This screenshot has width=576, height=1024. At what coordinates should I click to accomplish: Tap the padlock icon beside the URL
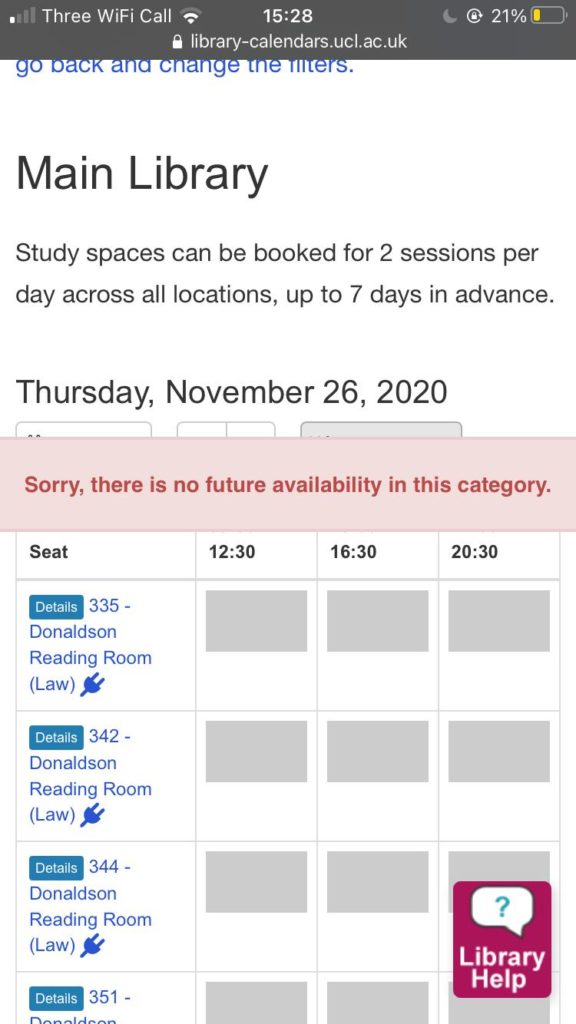pos(176,42)
